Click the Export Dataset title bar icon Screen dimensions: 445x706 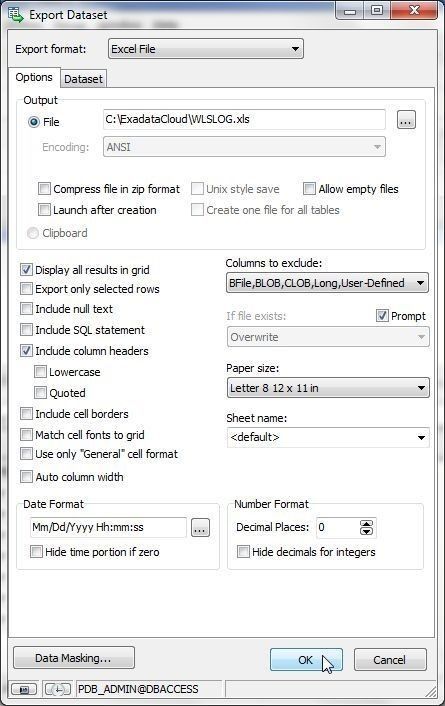pos(16,14)
